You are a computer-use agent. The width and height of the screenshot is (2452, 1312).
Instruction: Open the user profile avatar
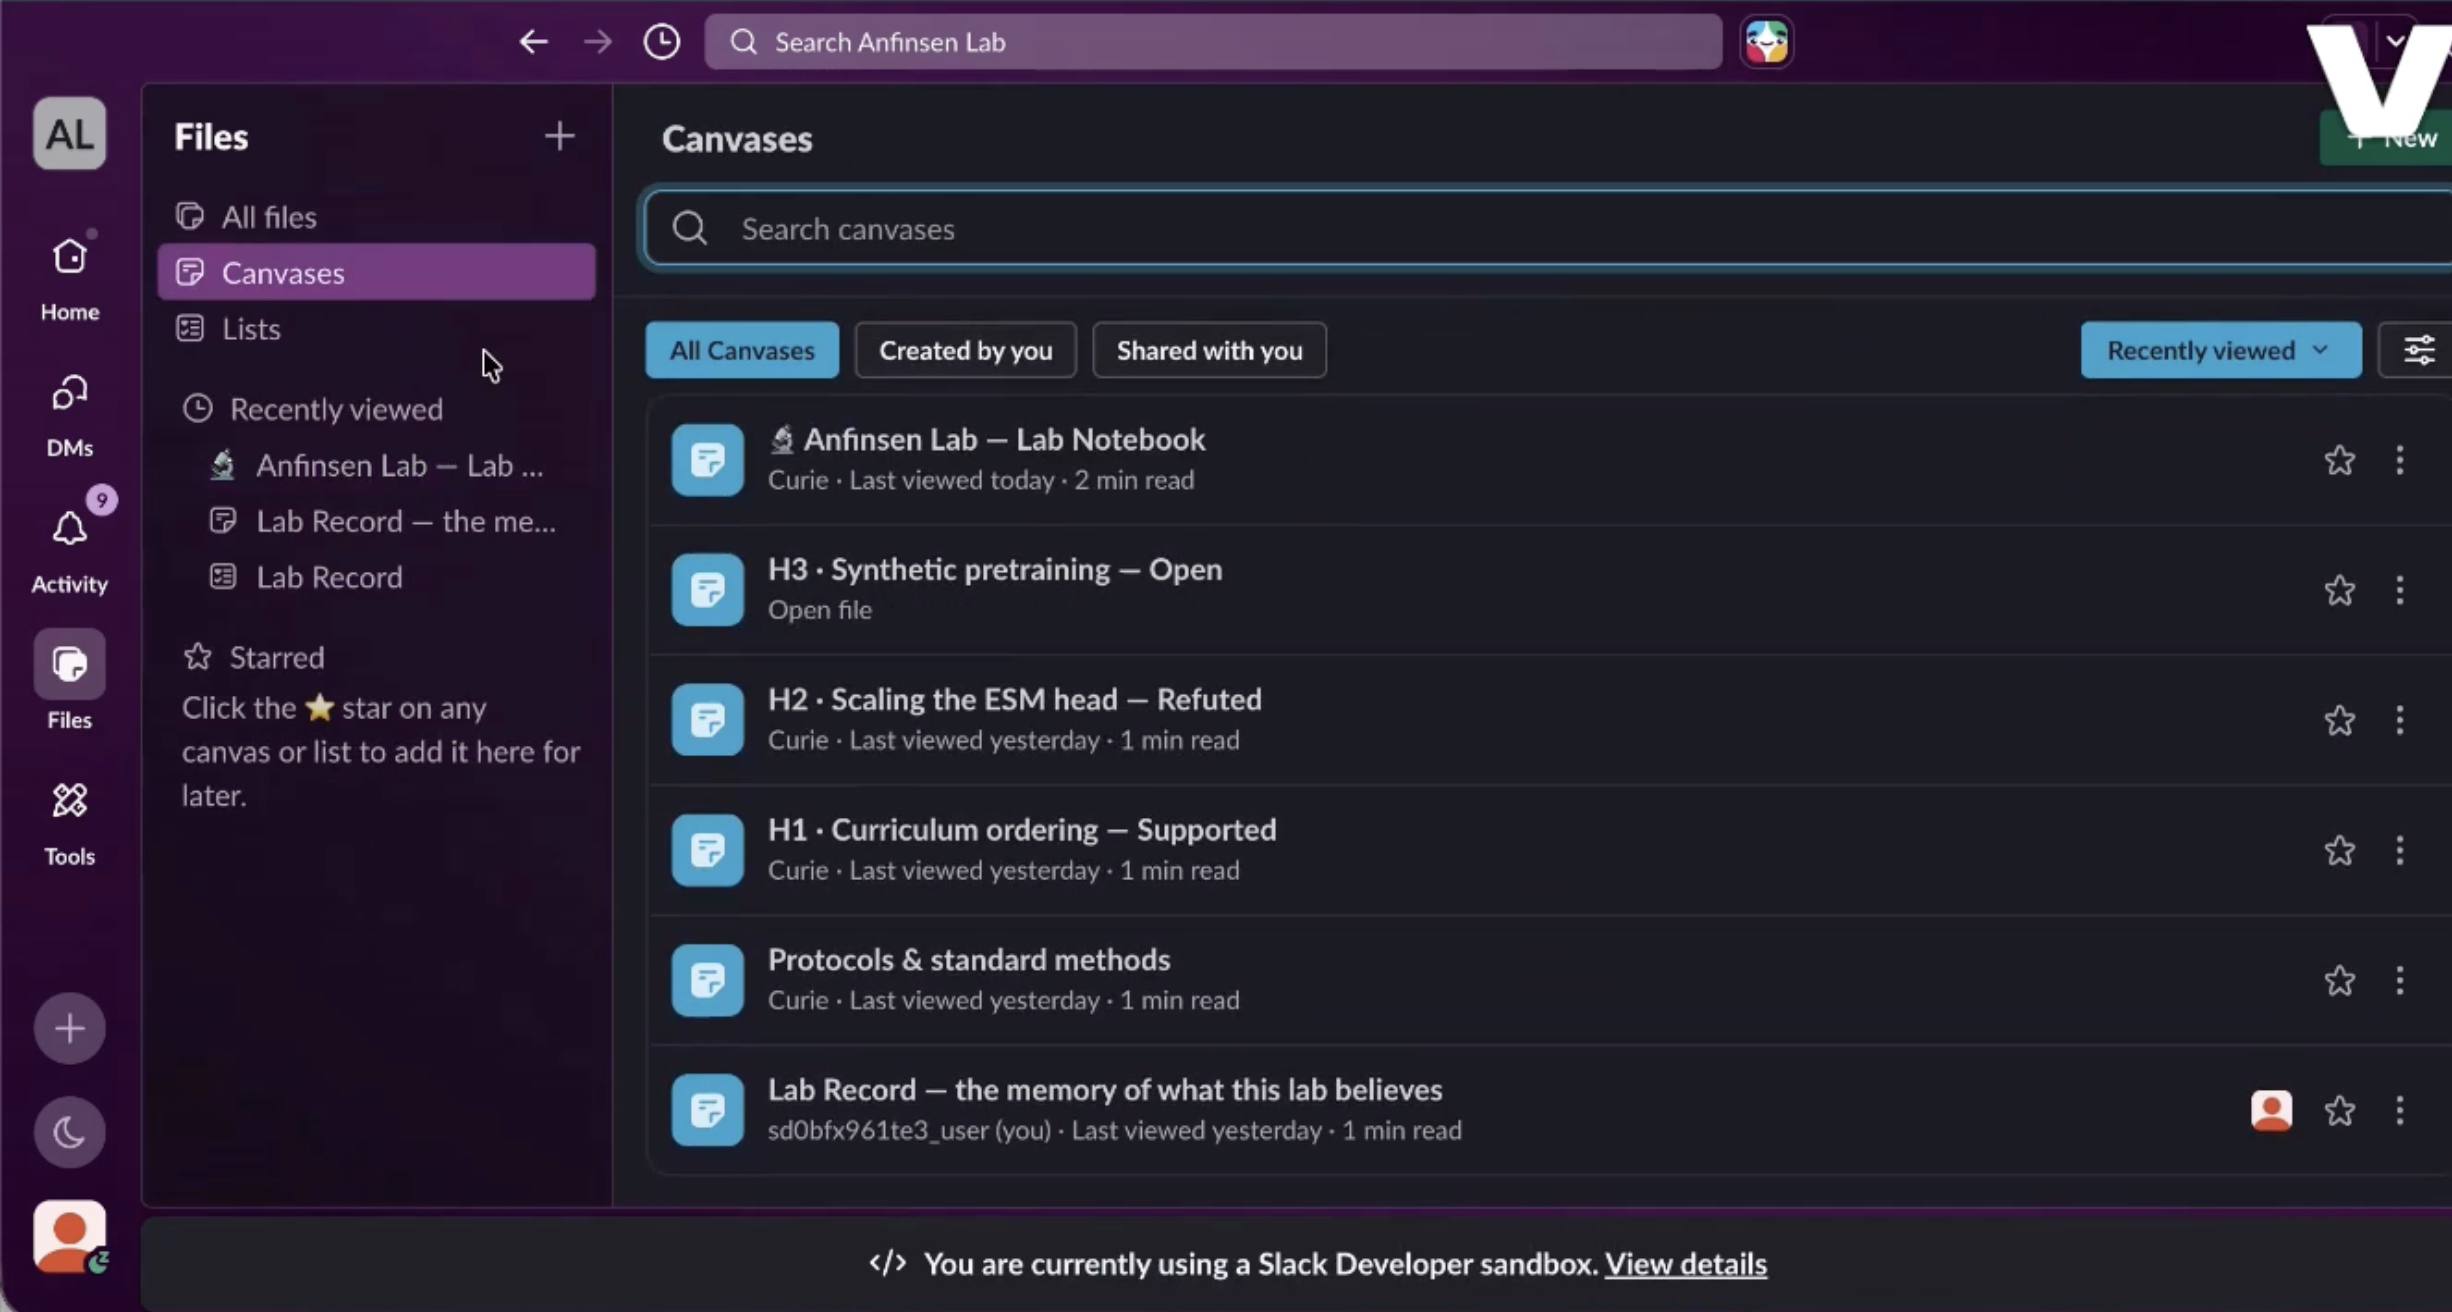click(x=69, y=1236)
